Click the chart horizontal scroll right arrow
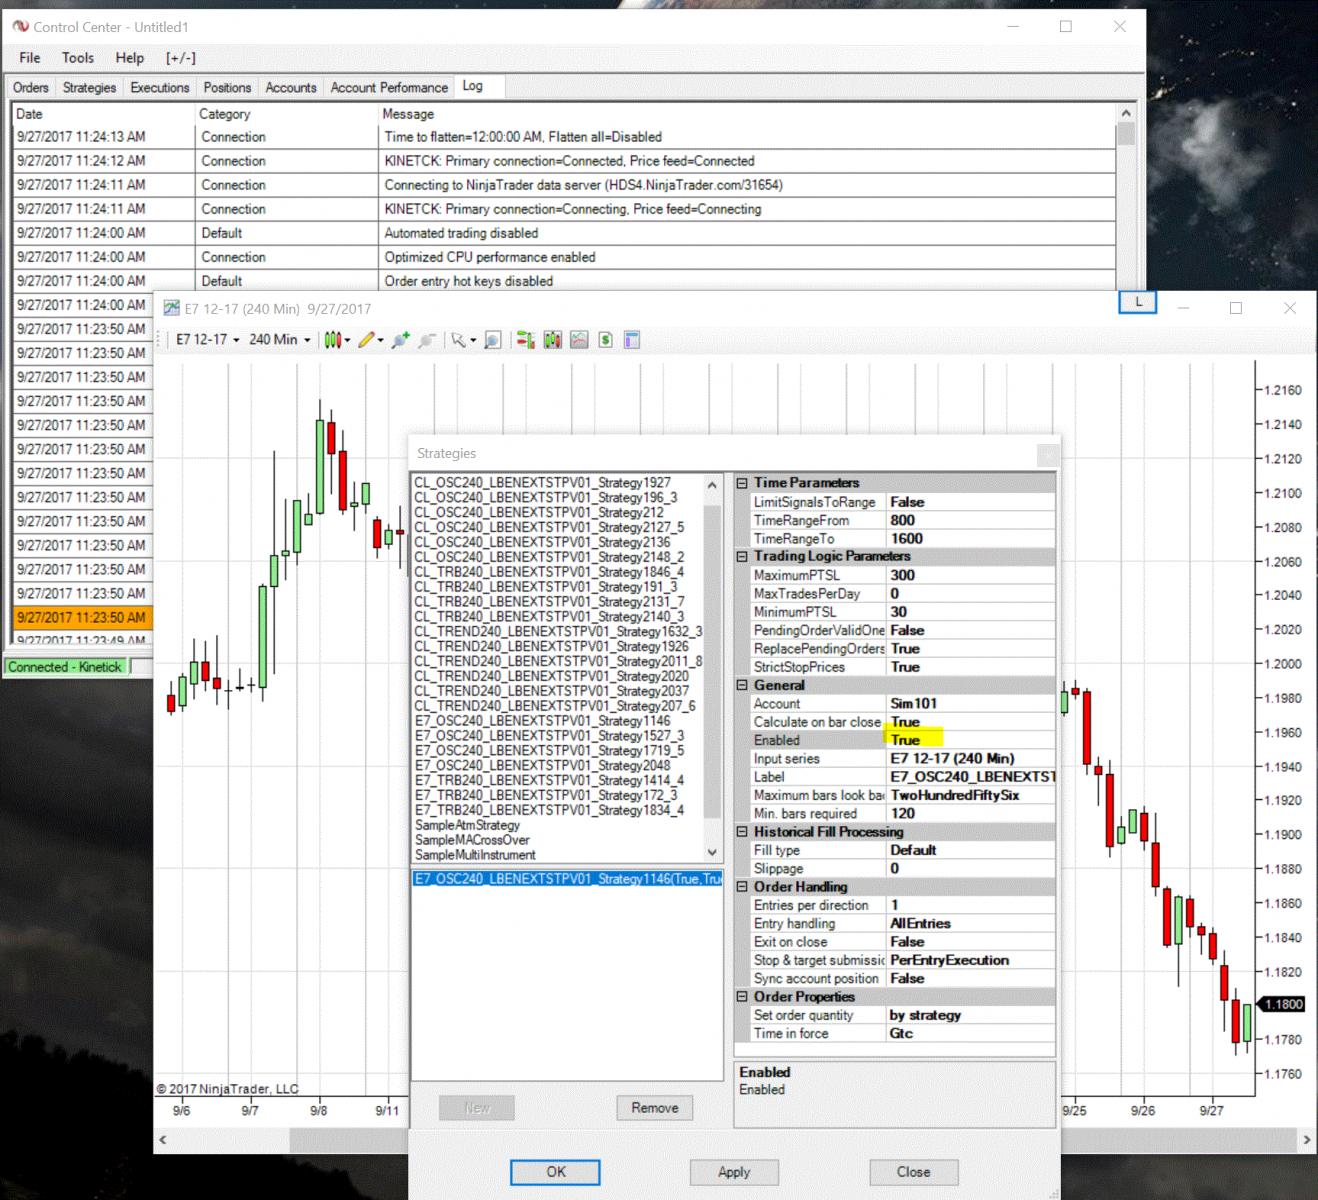Screen dimensions: 1318x1200 tap(1306, 1140)
